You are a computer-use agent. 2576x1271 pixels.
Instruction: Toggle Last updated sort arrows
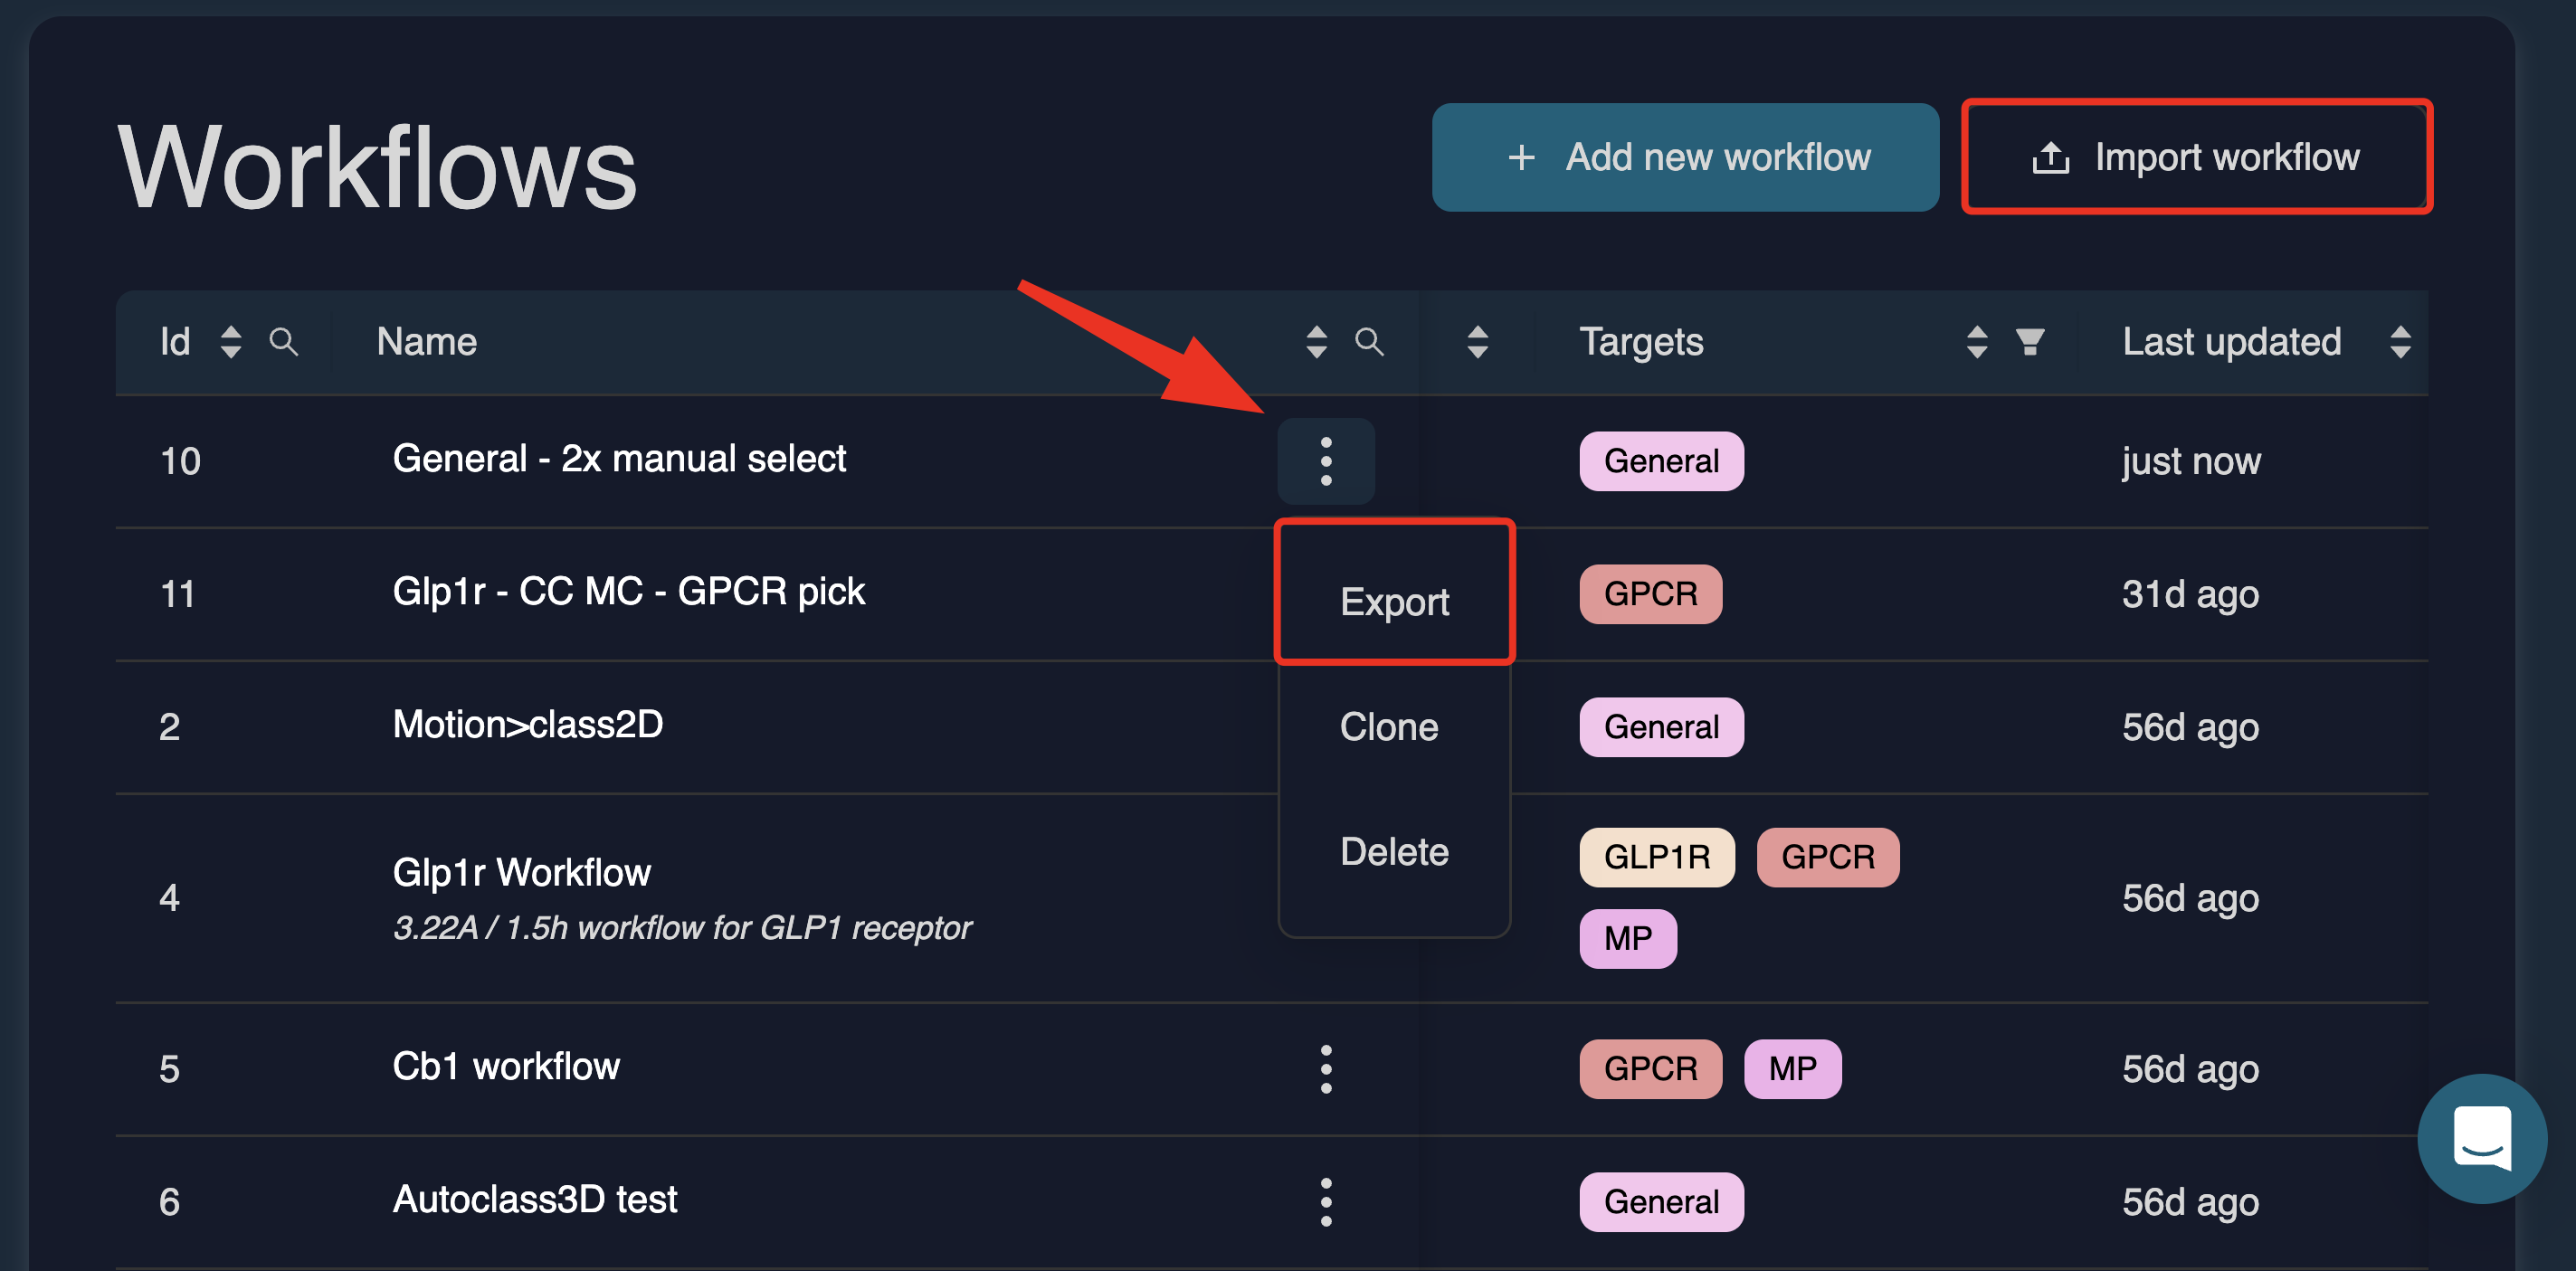[x=2400, y=342]
